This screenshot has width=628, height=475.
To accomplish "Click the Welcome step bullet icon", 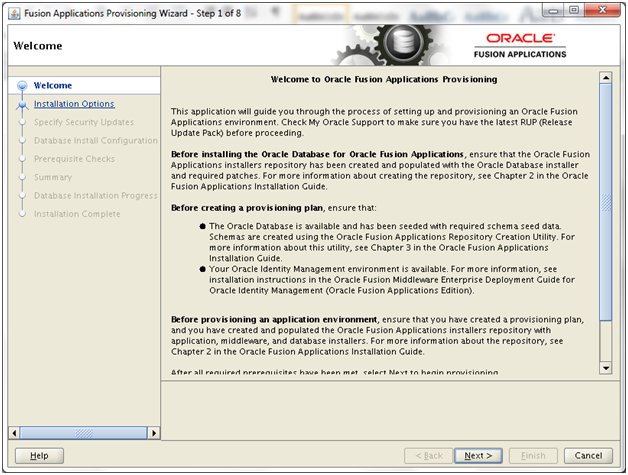I will 22,86.
